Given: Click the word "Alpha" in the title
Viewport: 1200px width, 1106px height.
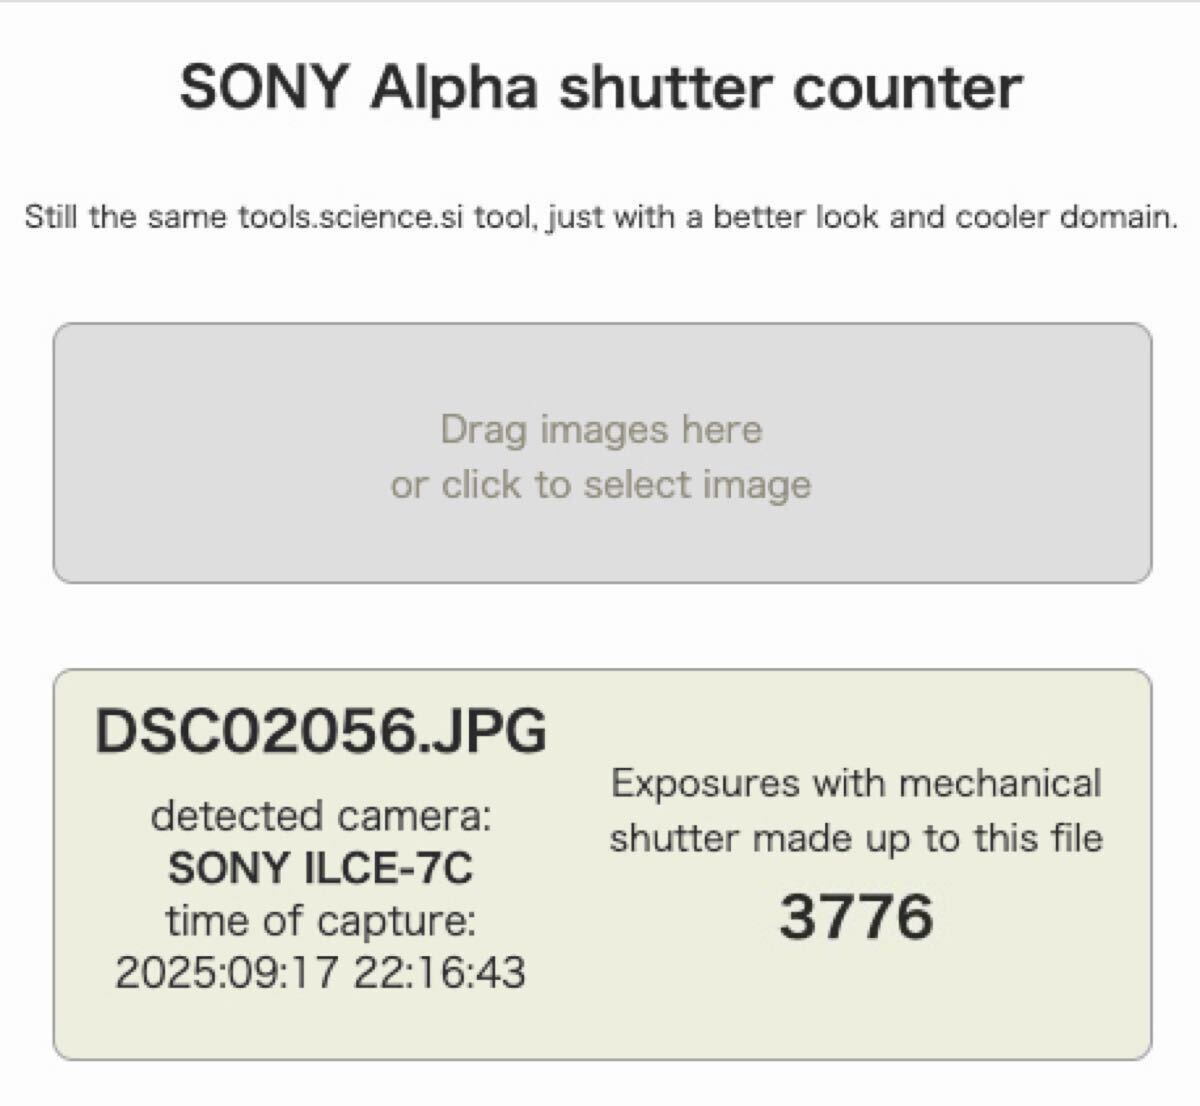Looking at the screenshot, I should [x=454, y=86].
